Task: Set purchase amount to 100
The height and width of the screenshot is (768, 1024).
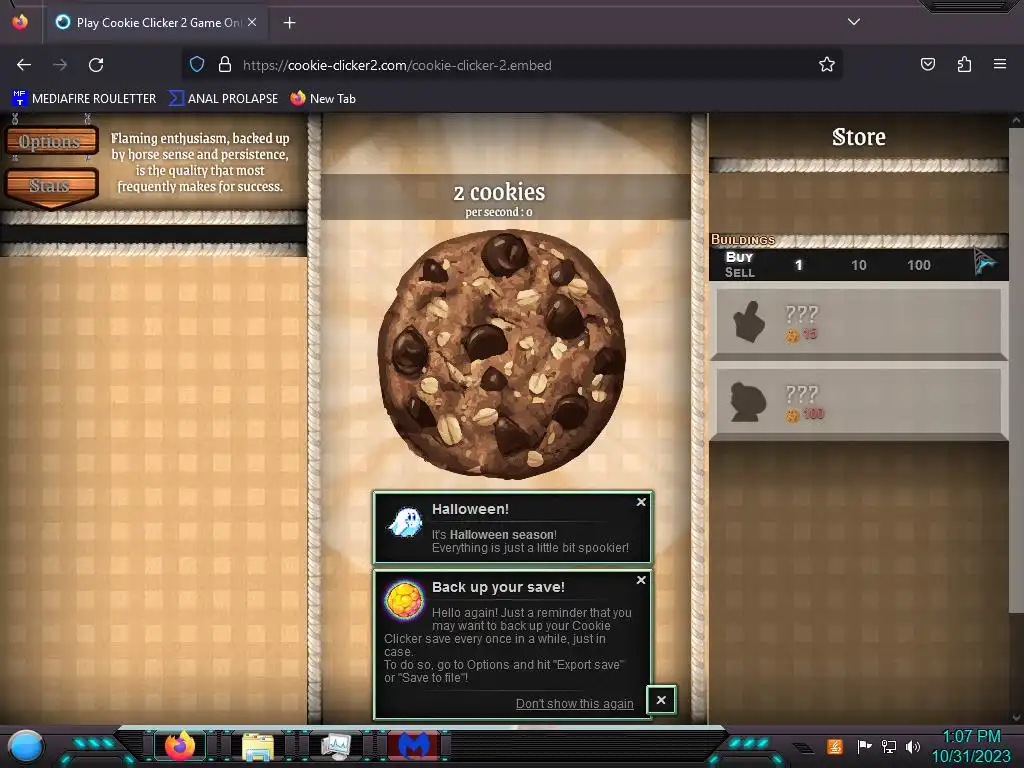Action: [x=919, y=265]
